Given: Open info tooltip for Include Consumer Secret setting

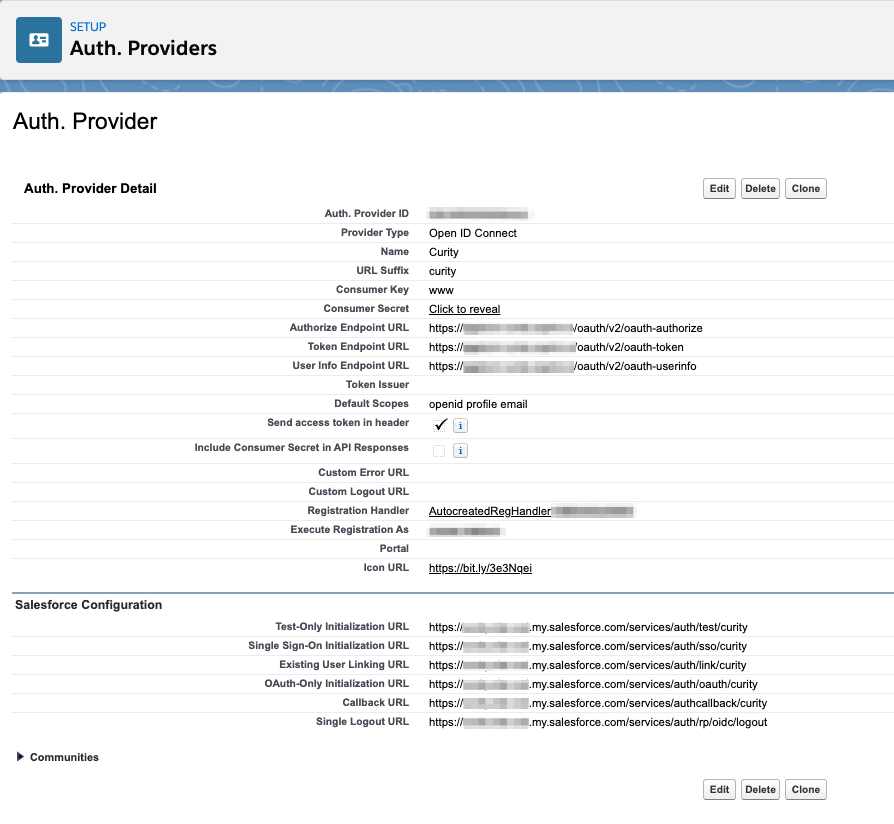Looking at the screenshot, I should click(x=459, y=450).
